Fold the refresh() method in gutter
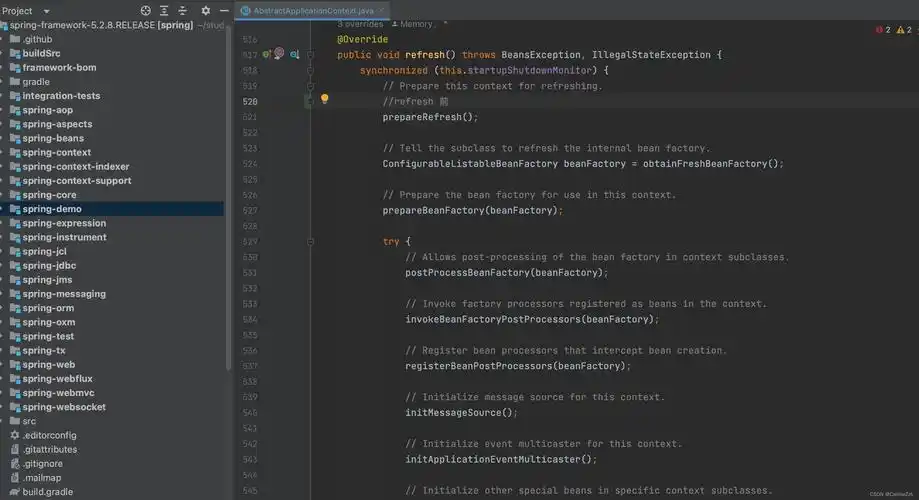 pyautogui.click(x=311, y=54)
